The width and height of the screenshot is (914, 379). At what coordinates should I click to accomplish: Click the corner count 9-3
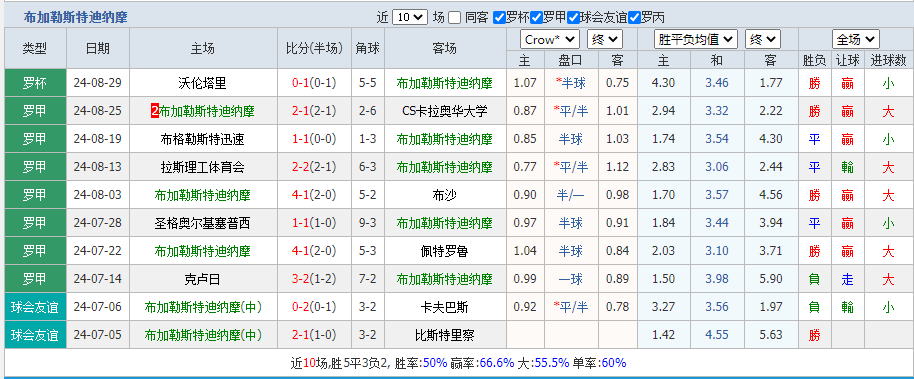pyautogui.click(x=368, y=223)
